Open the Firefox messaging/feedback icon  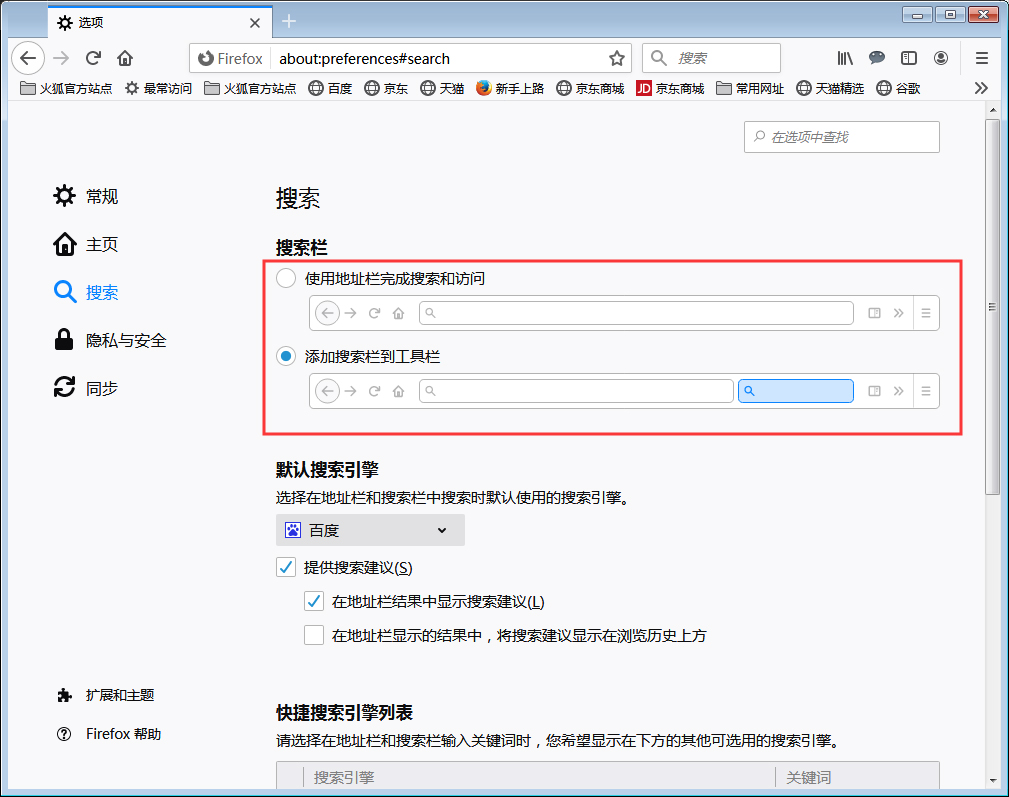tap(877, 58)
